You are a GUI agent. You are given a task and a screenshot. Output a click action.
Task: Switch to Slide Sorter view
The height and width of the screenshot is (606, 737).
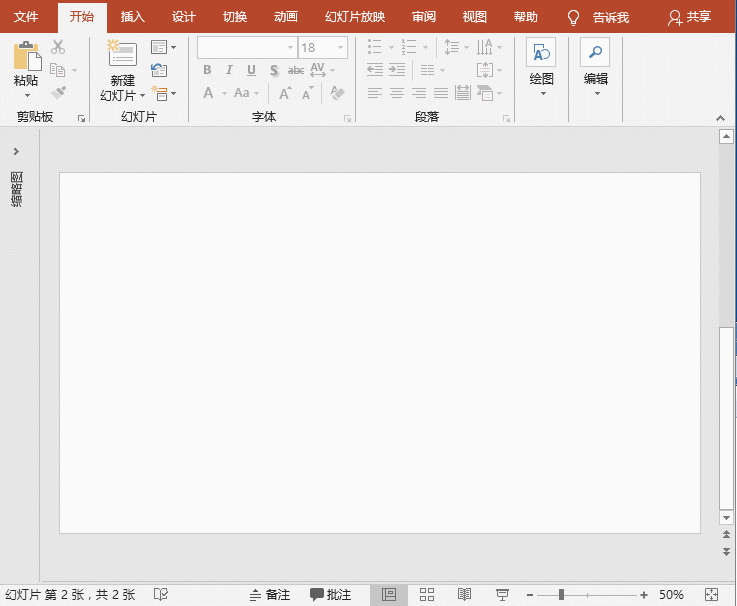427,595
